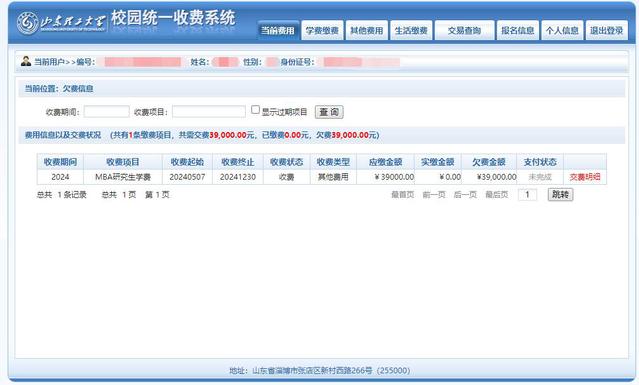This screenshot has width=639, height=385.
Task: Click the 20240507 start date cell
Action: 187,177
